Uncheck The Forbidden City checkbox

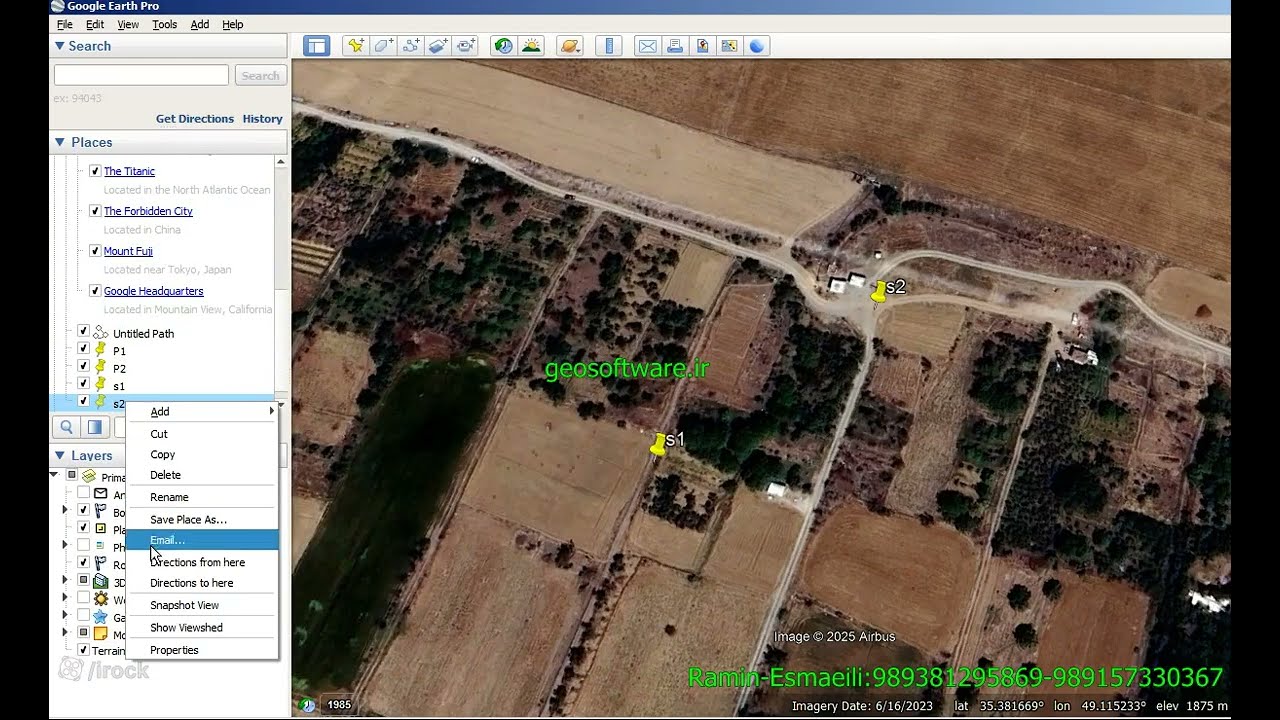tap(95, 211)
